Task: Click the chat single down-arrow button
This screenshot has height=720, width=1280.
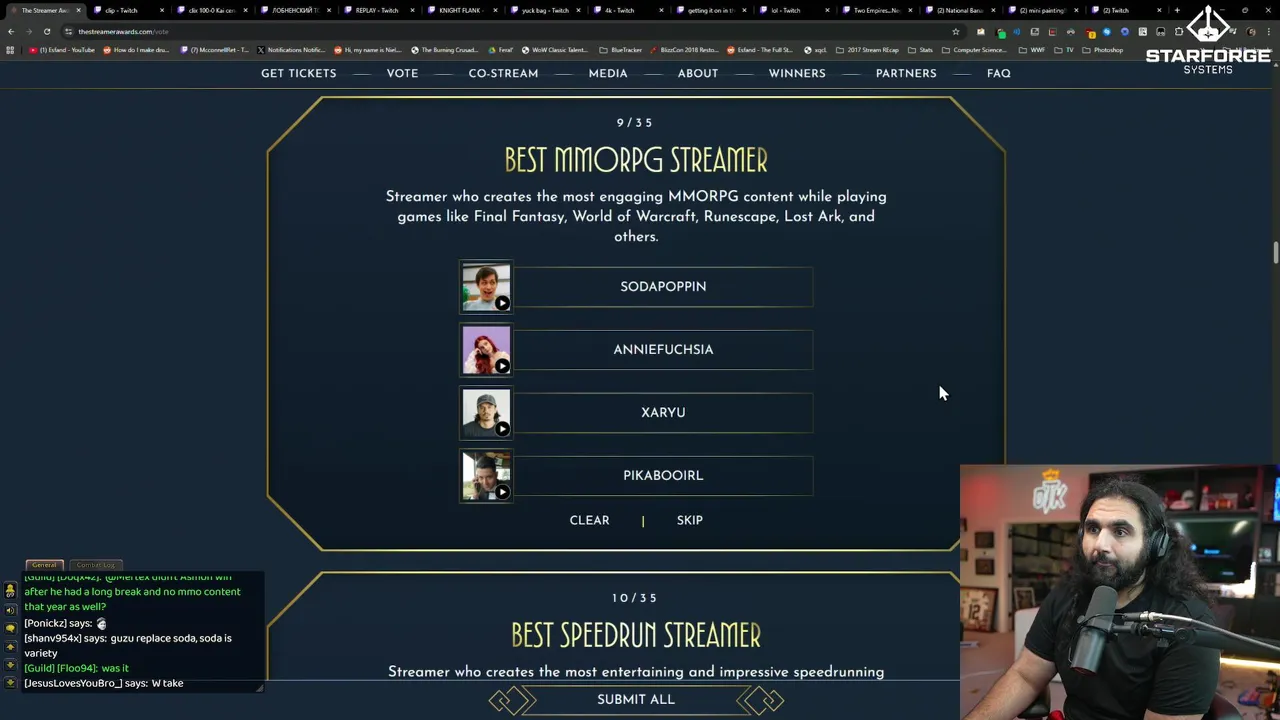Action: coord(10,665)
